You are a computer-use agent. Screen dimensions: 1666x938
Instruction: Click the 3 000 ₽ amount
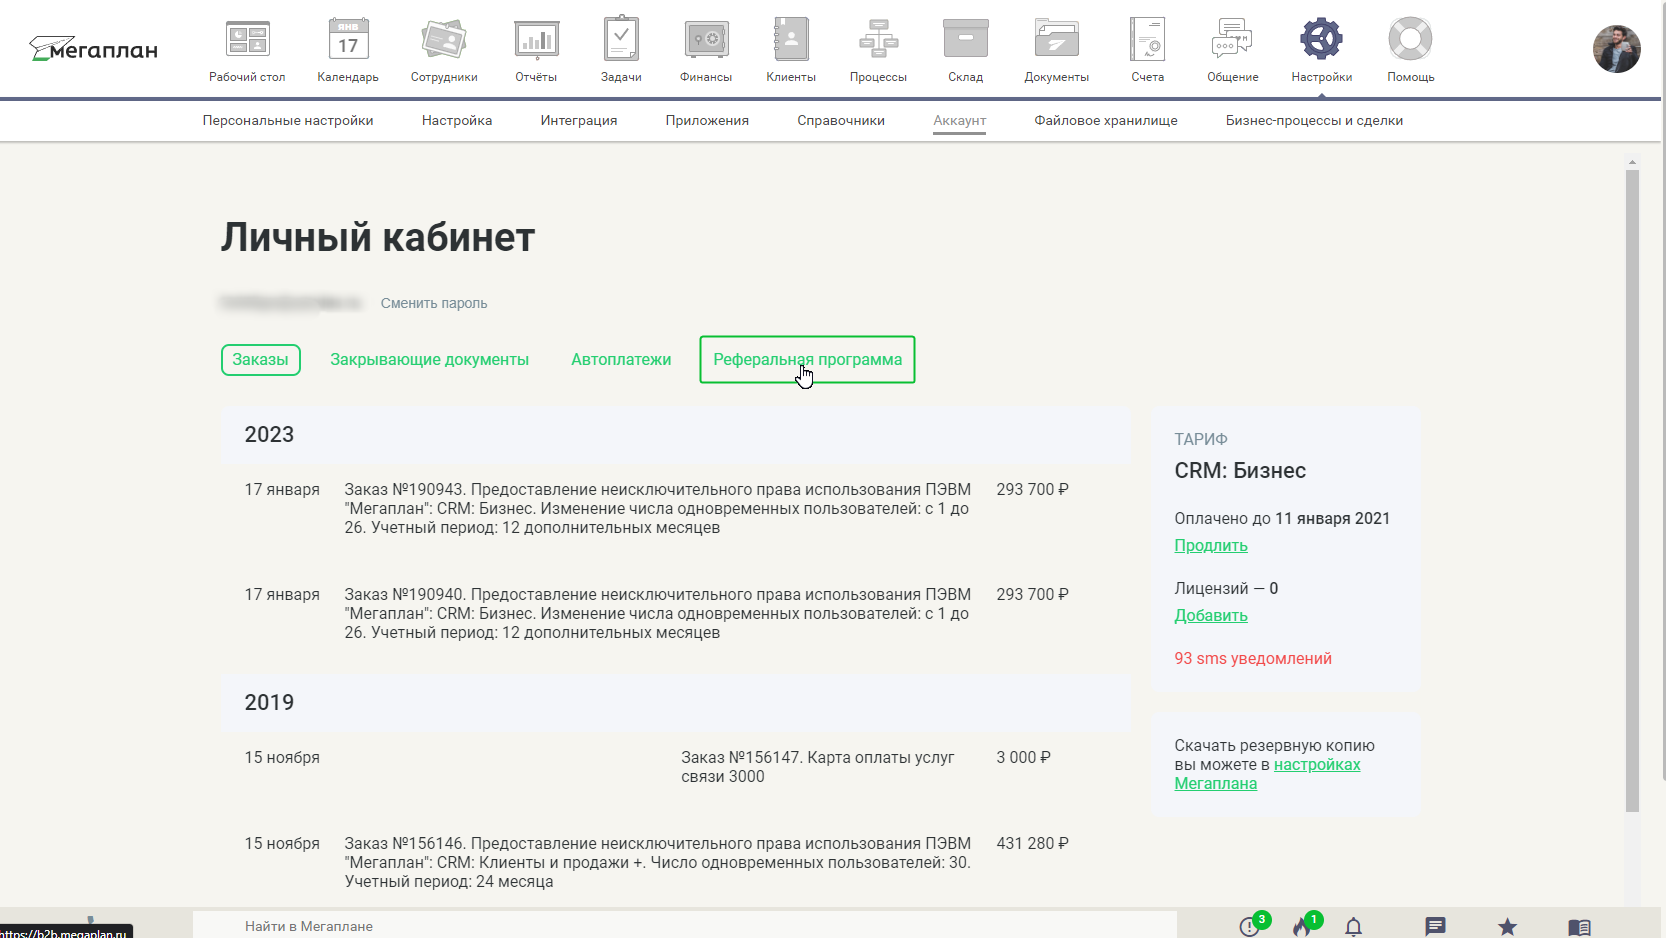tap(1023, 757)
